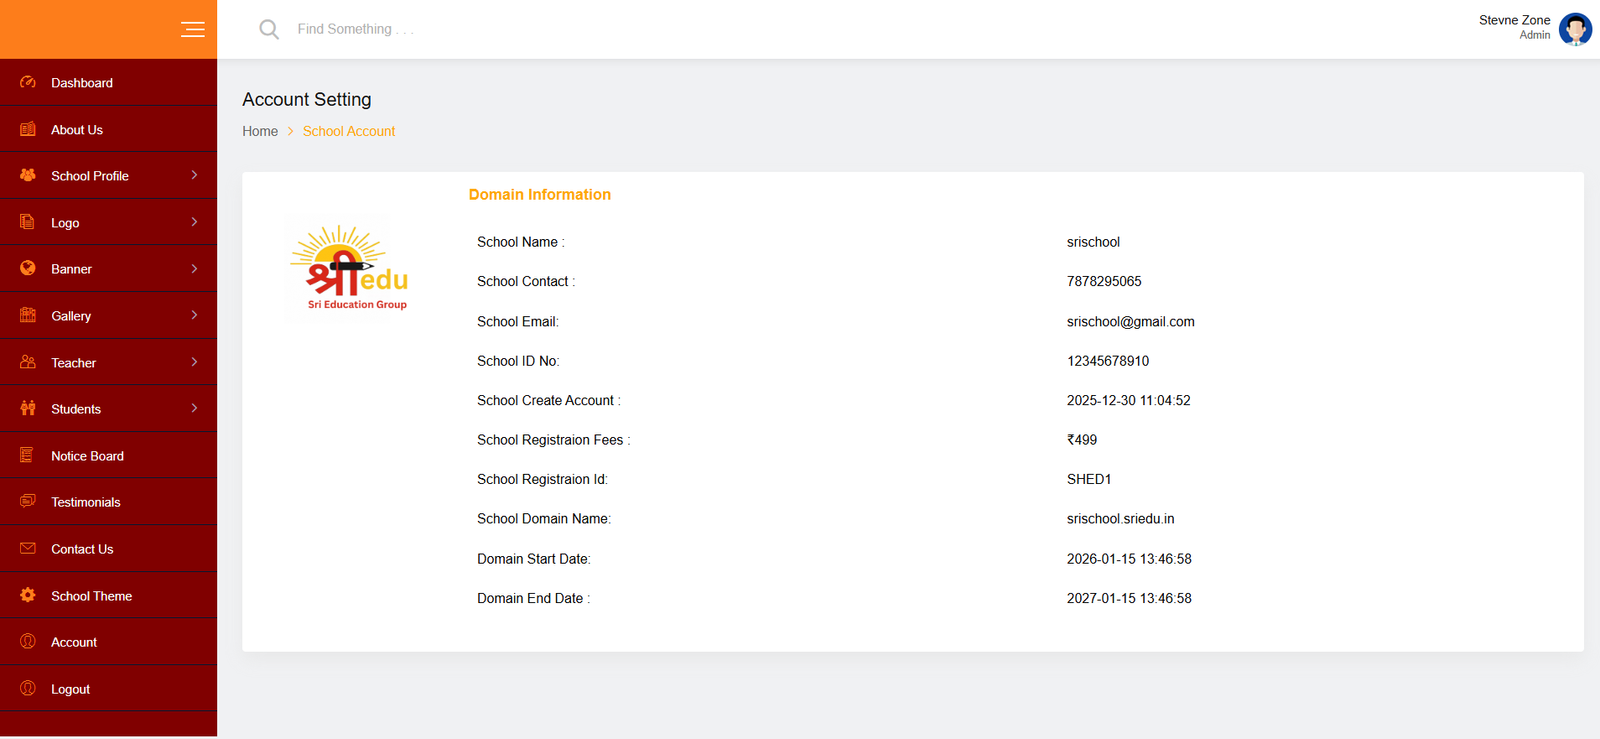Click the School Domain Name label

pyautogui.click(x=544, y=519)
